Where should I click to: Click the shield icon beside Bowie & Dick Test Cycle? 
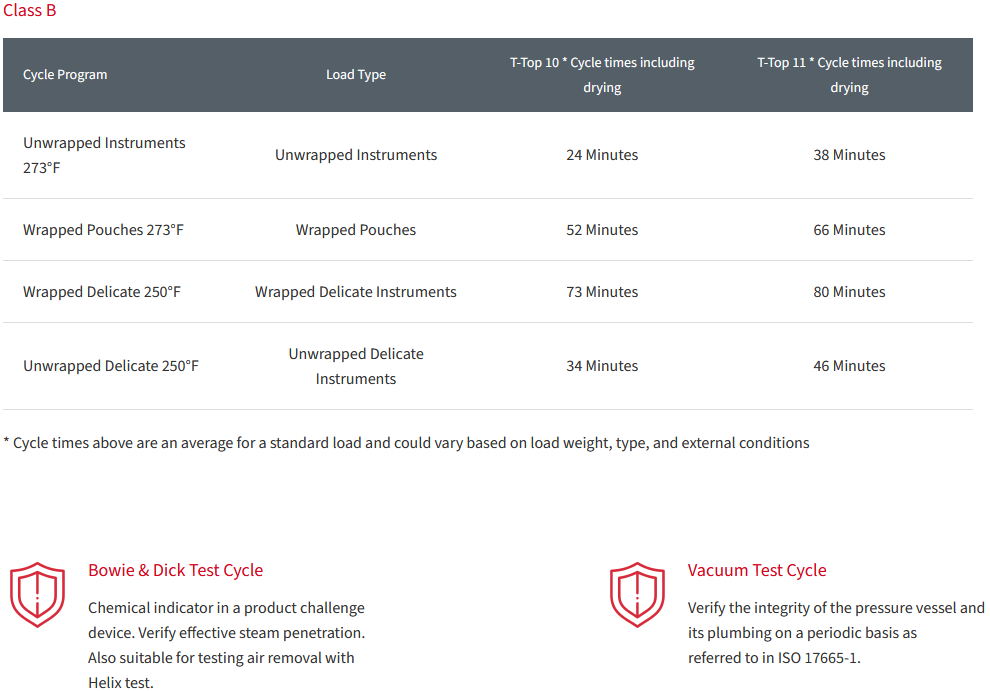point(37,594)
